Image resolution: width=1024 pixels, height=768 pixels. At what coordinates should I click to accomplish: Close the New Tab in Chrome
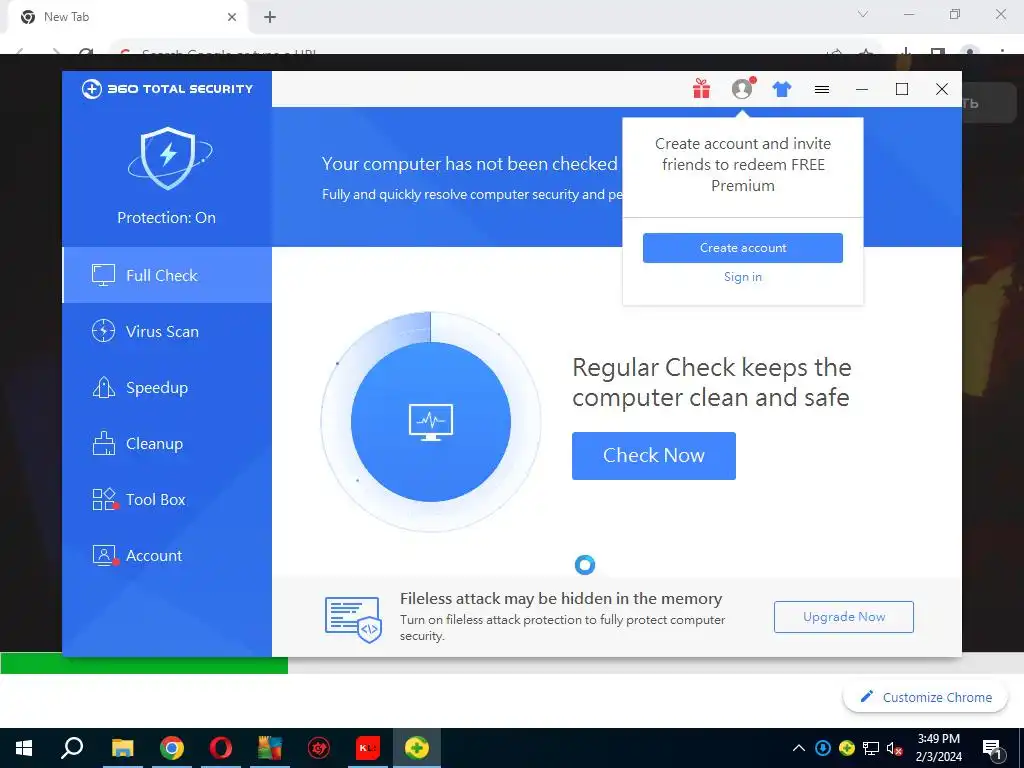coord(232,17)
